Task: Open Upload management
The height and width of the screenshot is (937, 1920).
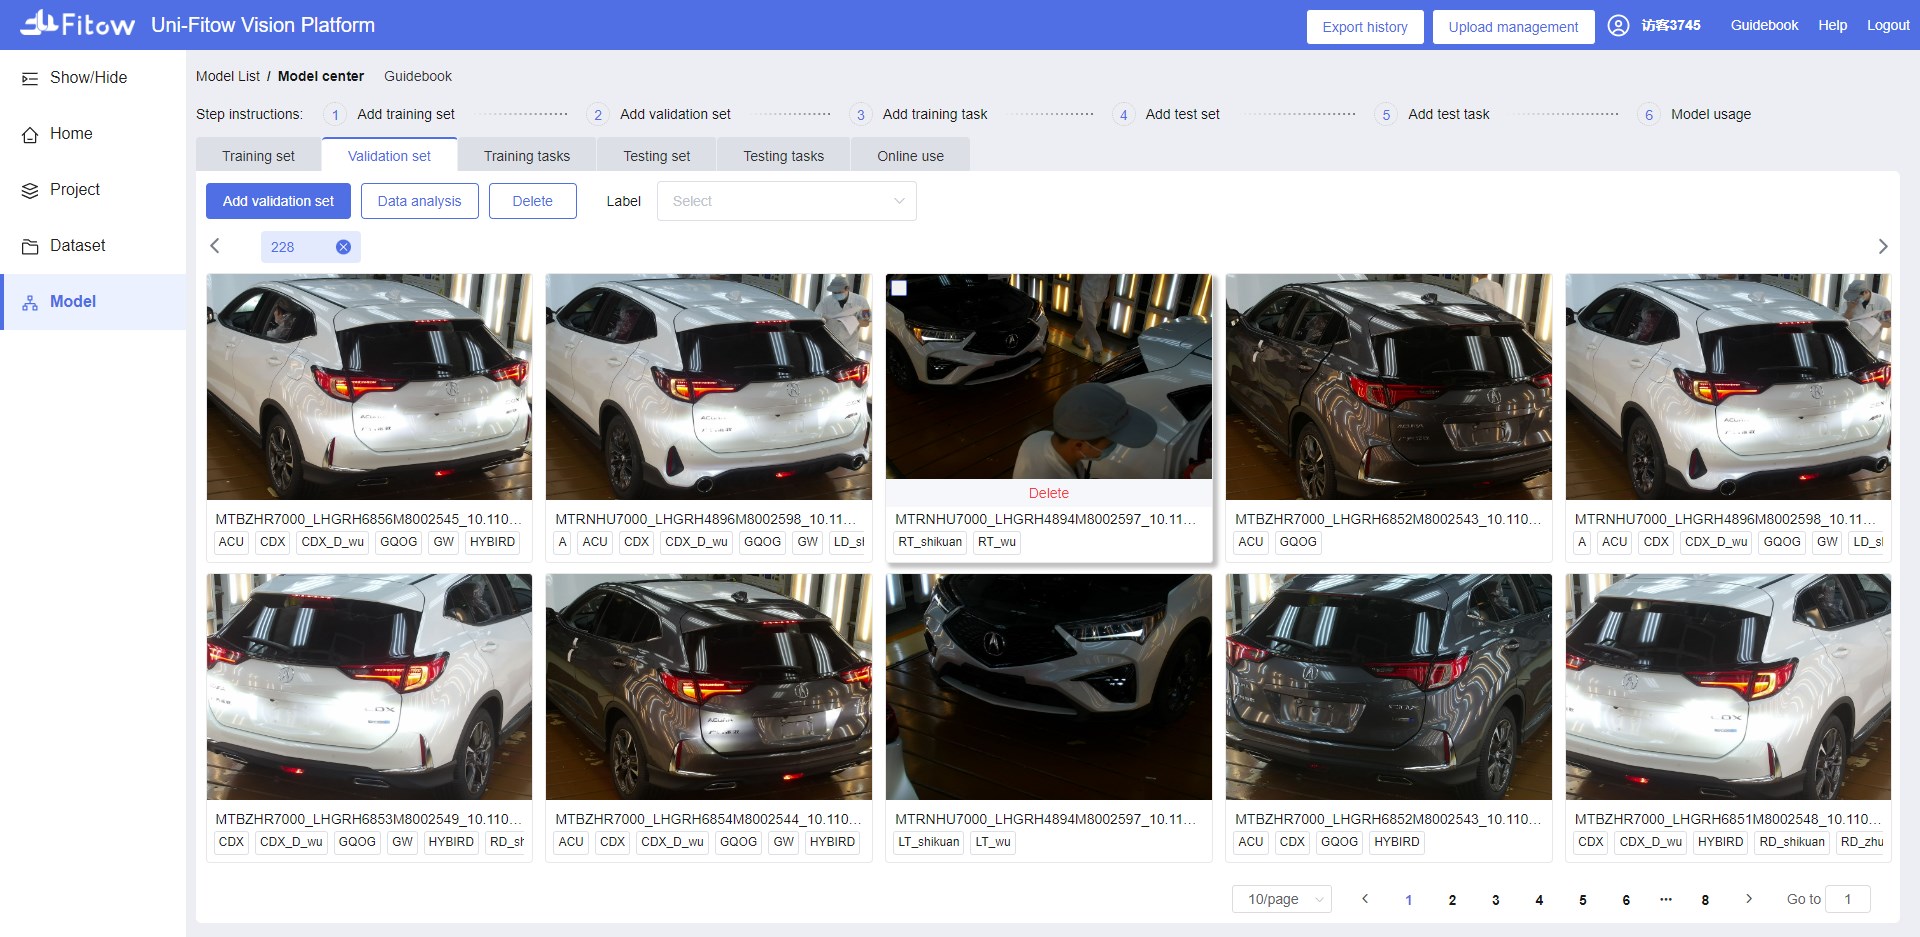Action: 1513,27
